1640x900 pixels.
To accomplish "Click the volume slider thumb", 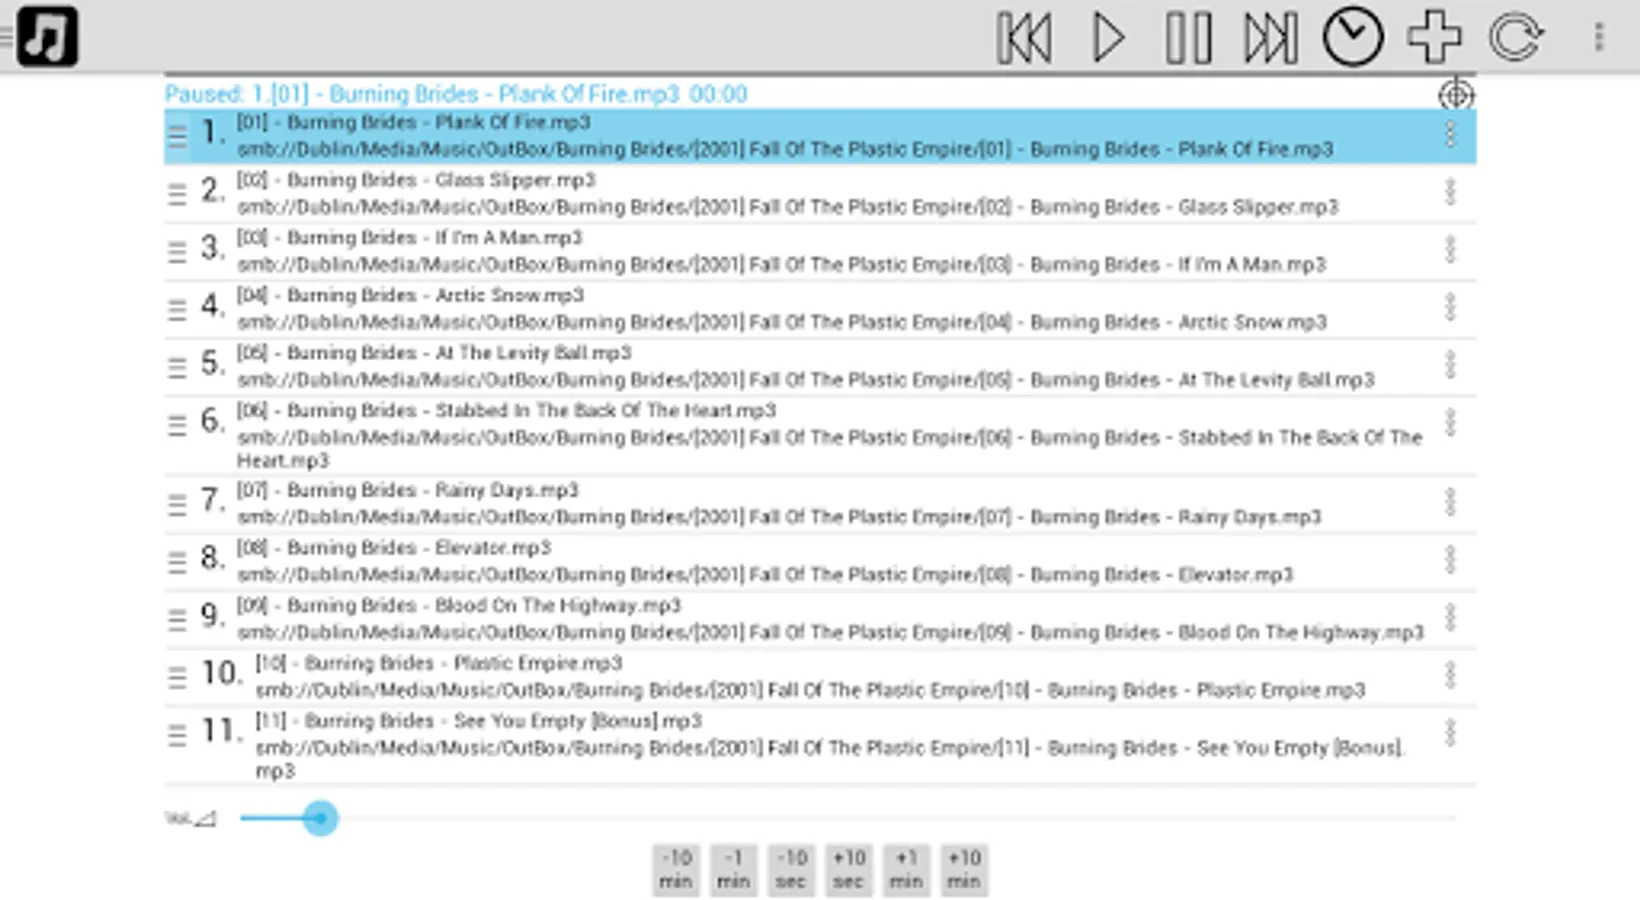I will tap(320, 818).
